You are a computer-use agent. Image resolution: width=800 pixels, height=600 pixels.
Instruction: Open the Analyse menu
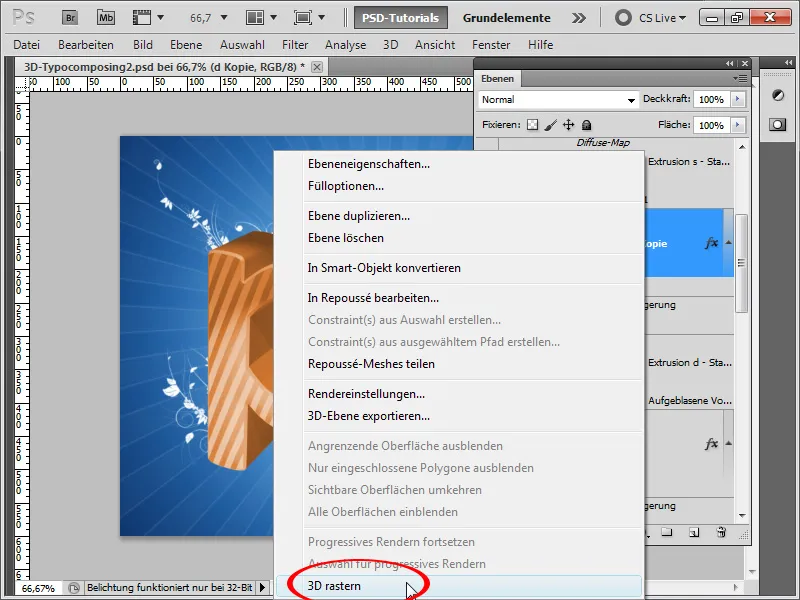[x=345, y=45]
